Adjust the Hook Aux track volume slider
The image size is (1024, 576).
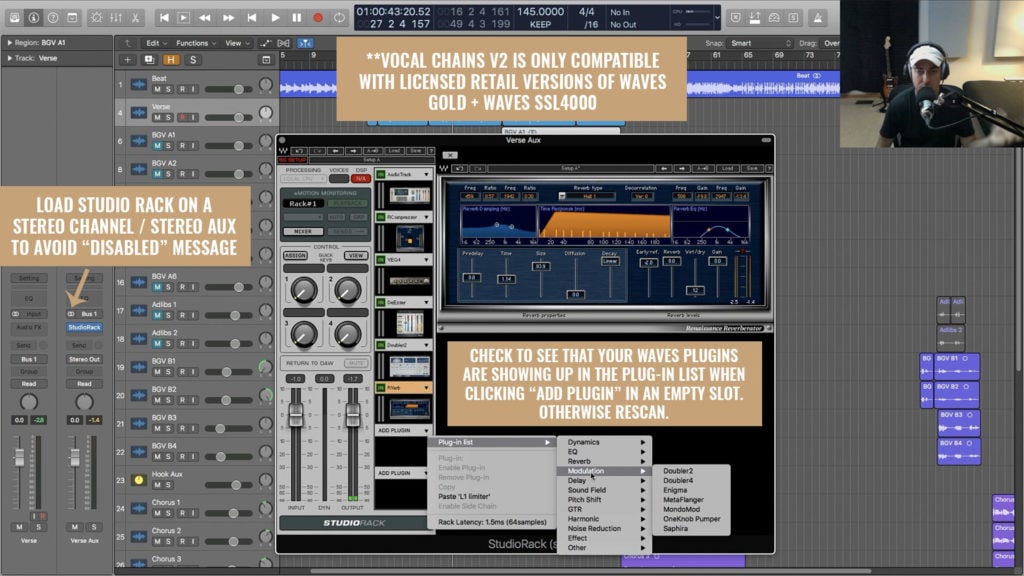tap(228, 485)
